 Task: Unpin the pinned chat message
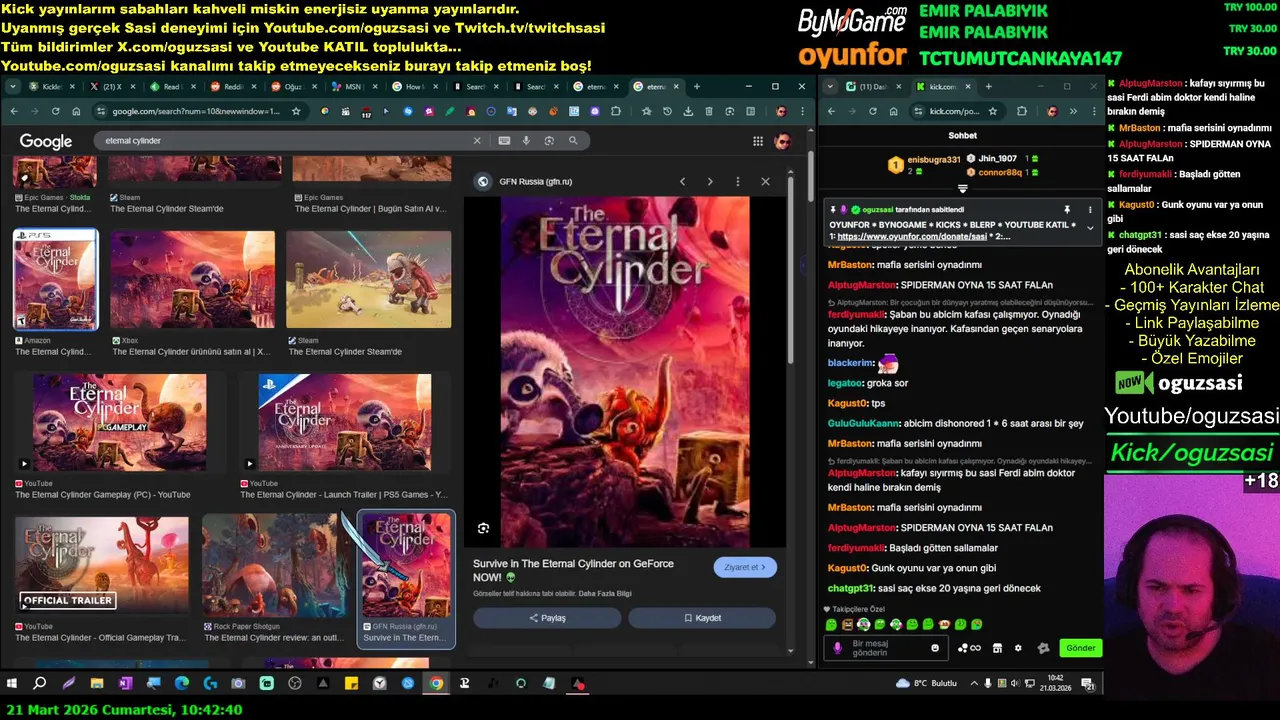click(x=1067, y=210)
